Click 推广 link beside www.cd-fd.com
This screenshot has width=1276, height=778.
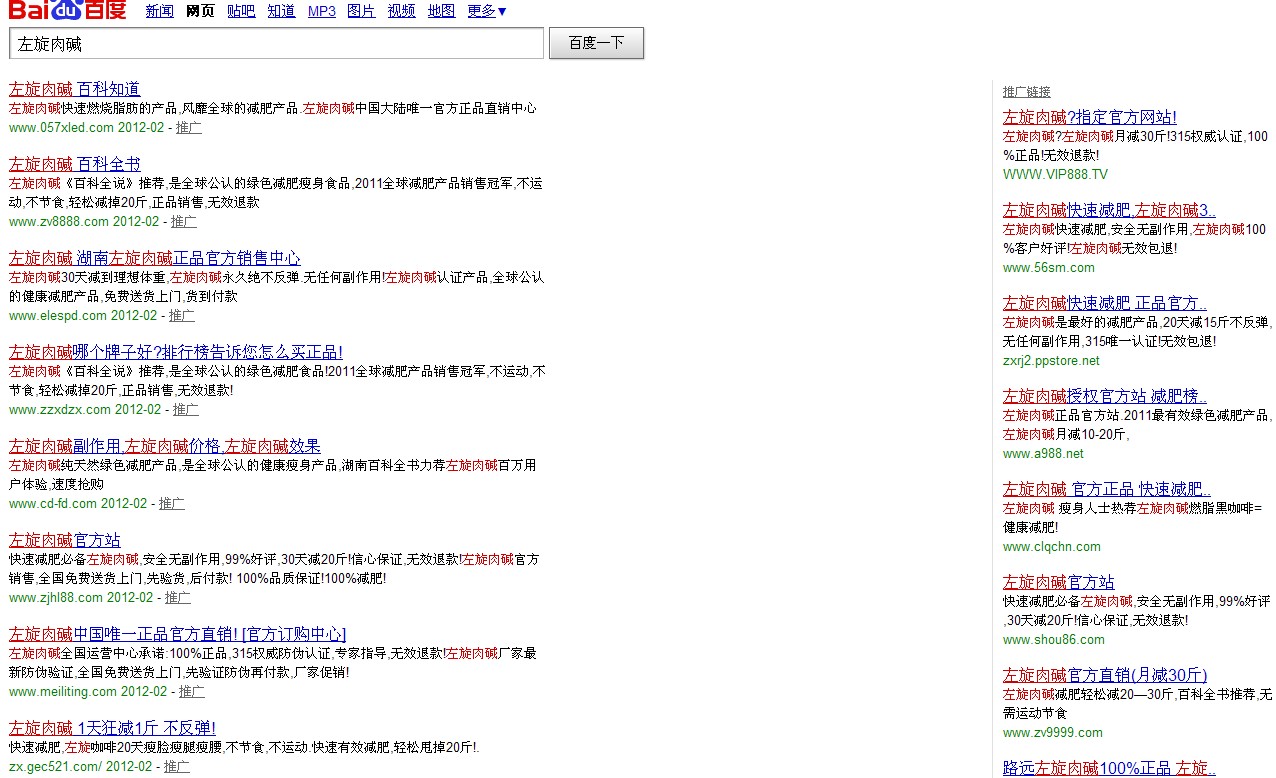click(x=172, y=504)
